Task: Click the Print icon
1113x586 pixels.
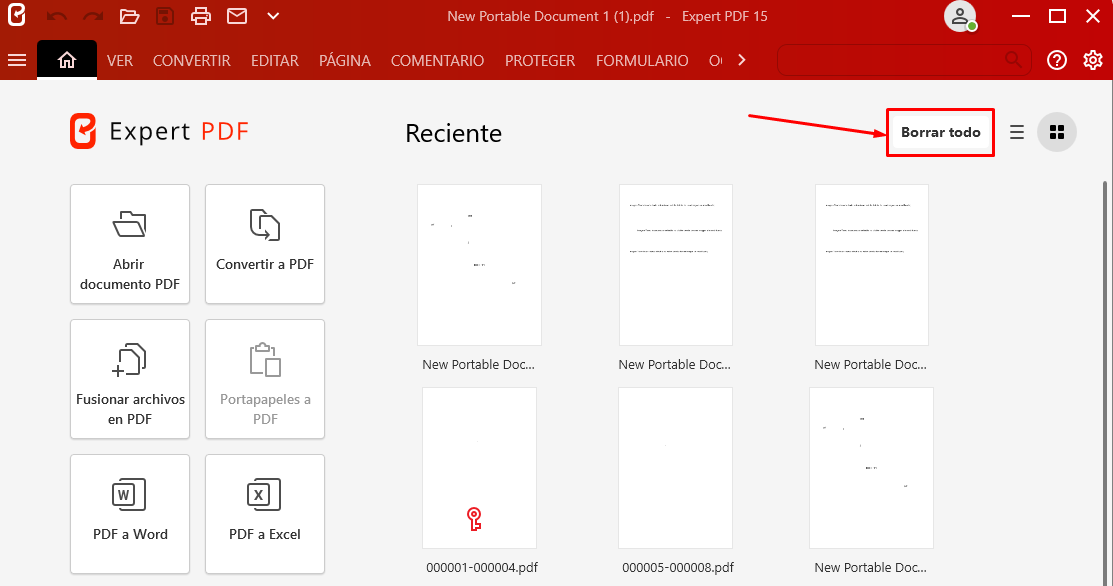Action: point(201,16)
